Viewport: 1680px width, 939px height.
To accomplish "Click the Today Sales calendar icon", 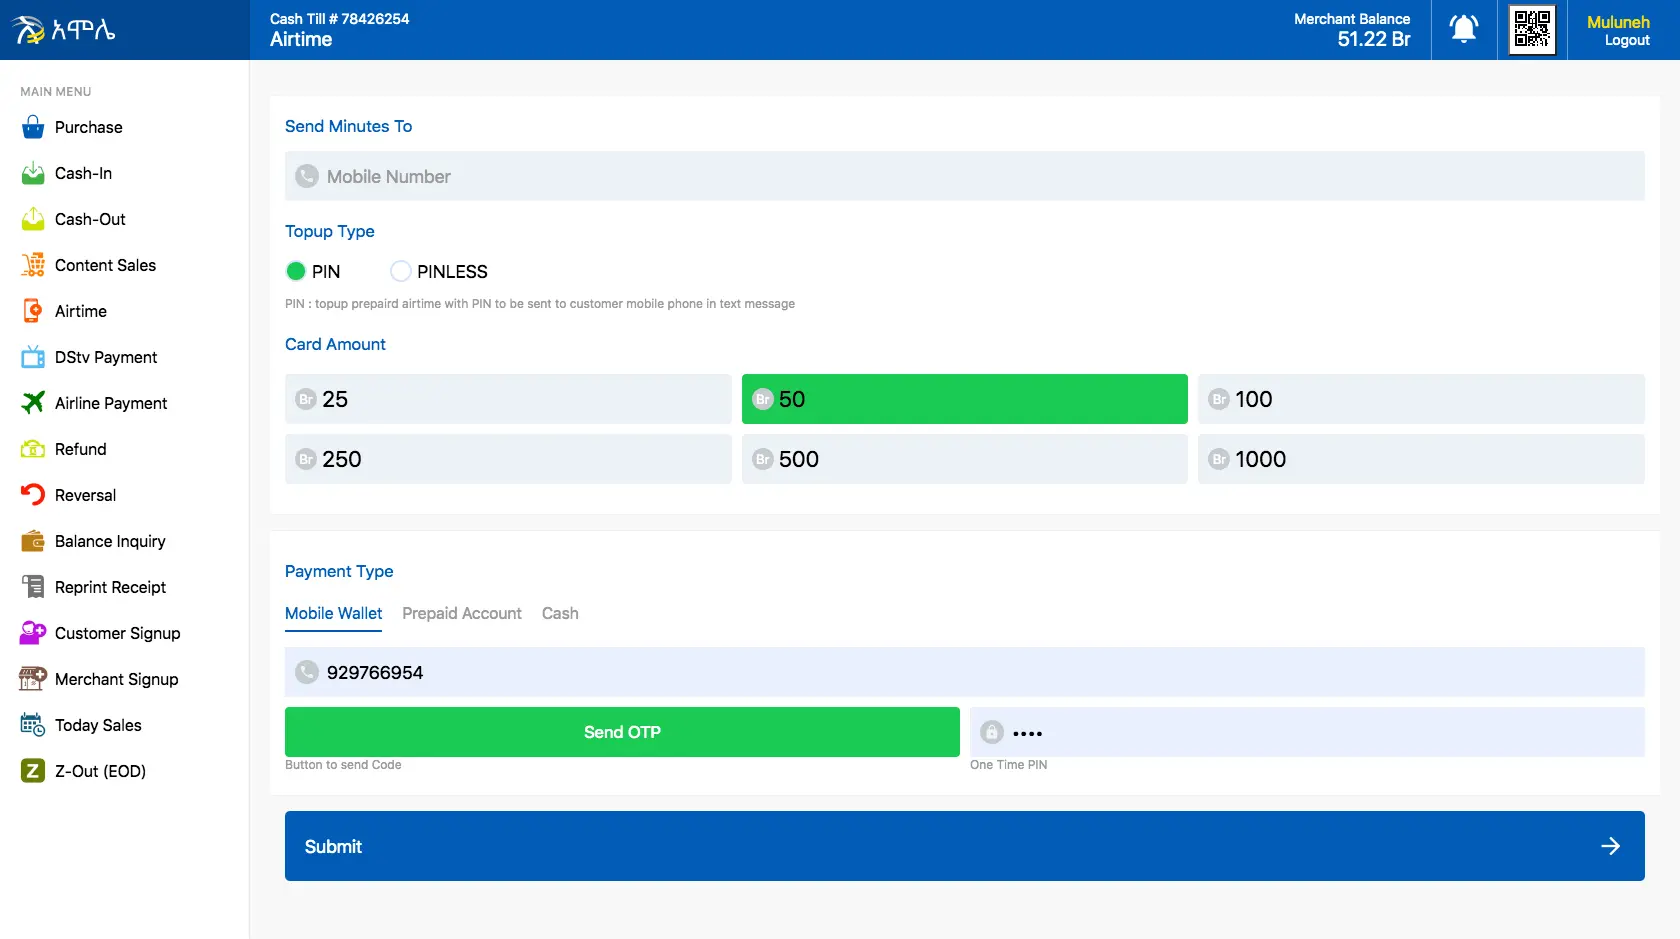I will (x=33, y=725).
